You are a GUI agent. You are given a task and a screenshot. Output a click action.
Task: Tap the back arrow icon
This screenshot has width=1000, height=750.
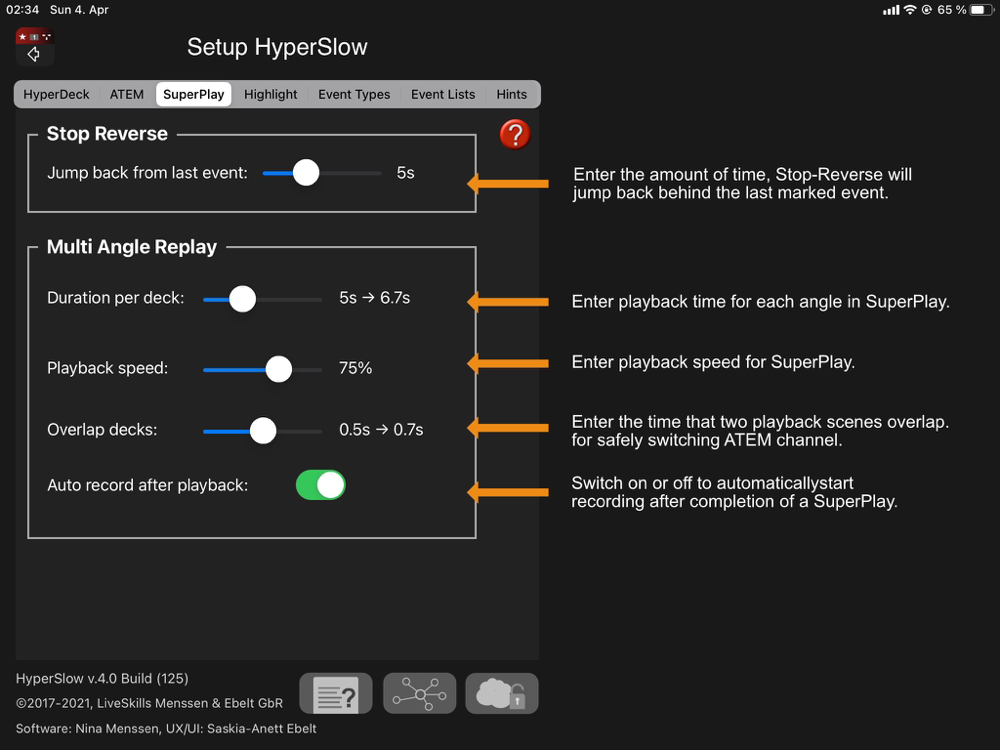[x=34, y=54]
